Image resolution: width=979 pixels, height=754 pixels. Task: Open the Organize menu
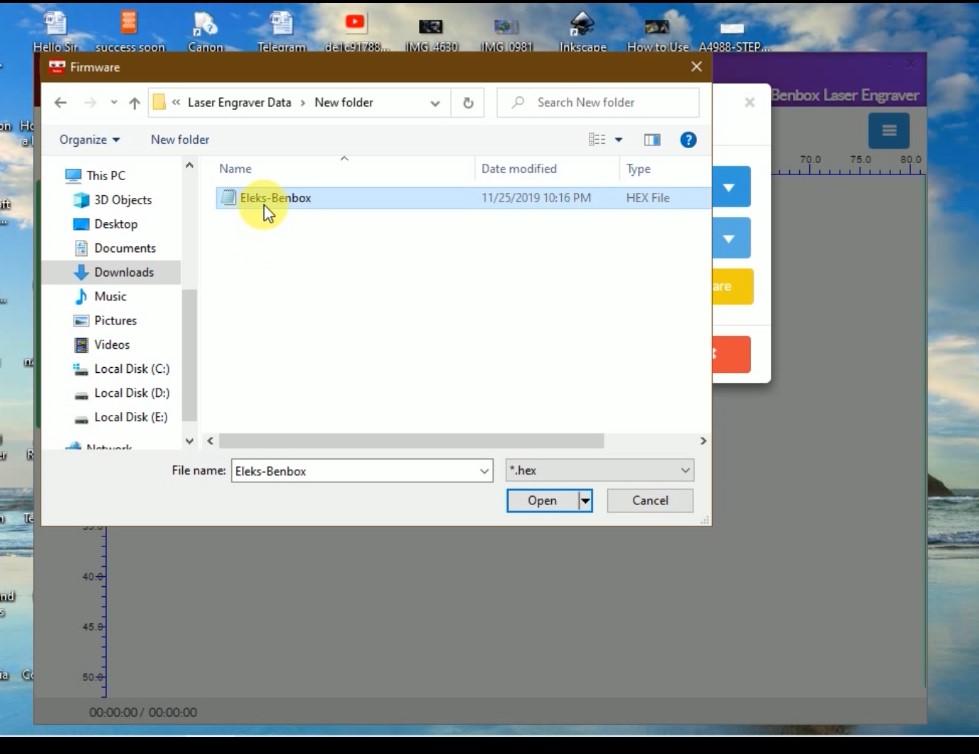pyautogui.click(x=89, y=140)
